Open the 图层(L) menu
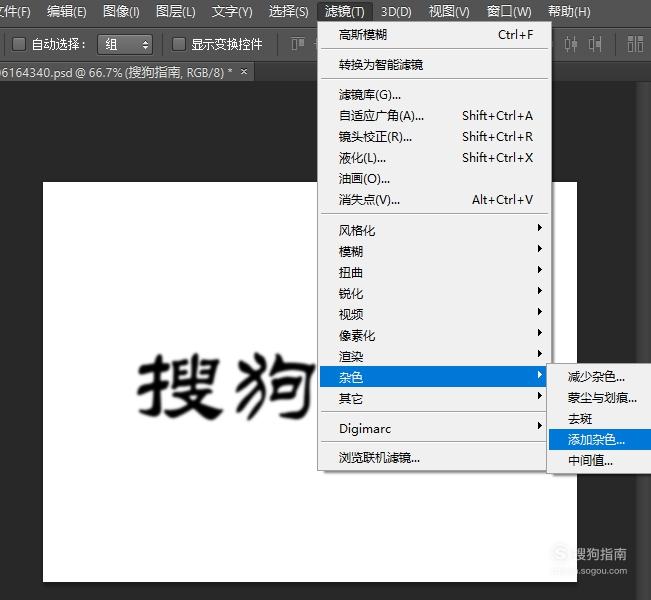 tap(176, 11)
